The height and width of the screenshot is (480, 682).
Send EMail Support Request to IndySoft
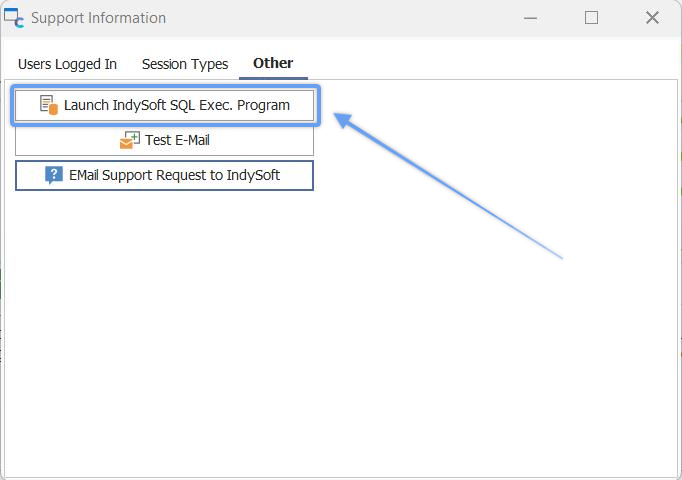[x=164, y=175]
